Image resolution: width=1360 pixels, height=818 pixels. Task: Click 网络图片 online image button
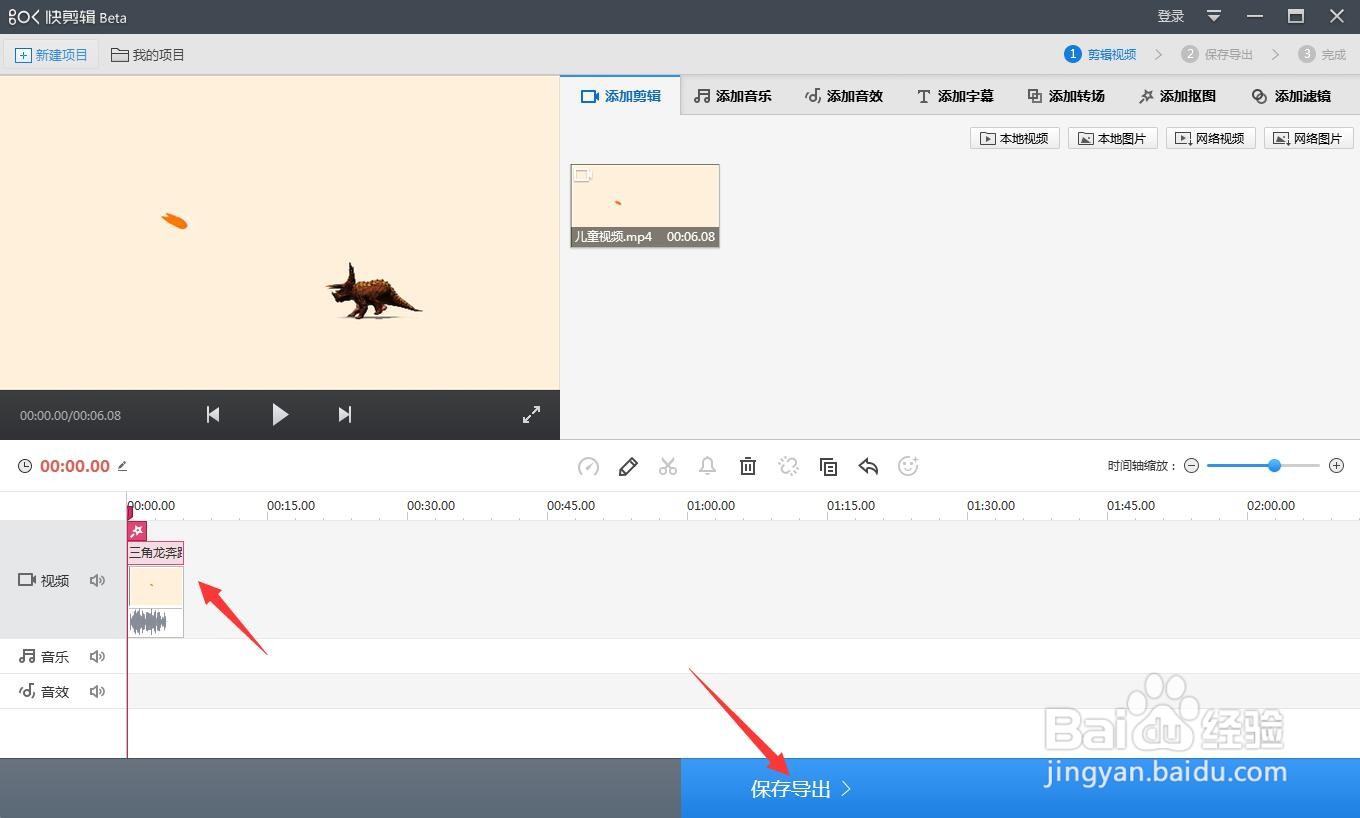click(x=1309, y=138)
